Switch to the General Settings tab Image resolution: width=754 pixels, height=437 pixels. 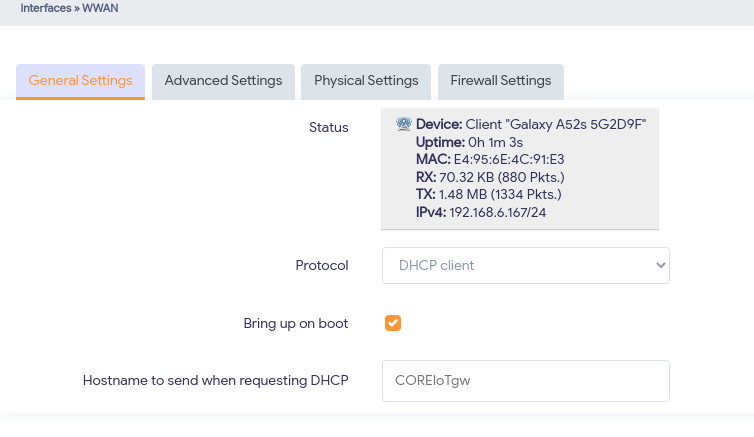pos(80,81)
